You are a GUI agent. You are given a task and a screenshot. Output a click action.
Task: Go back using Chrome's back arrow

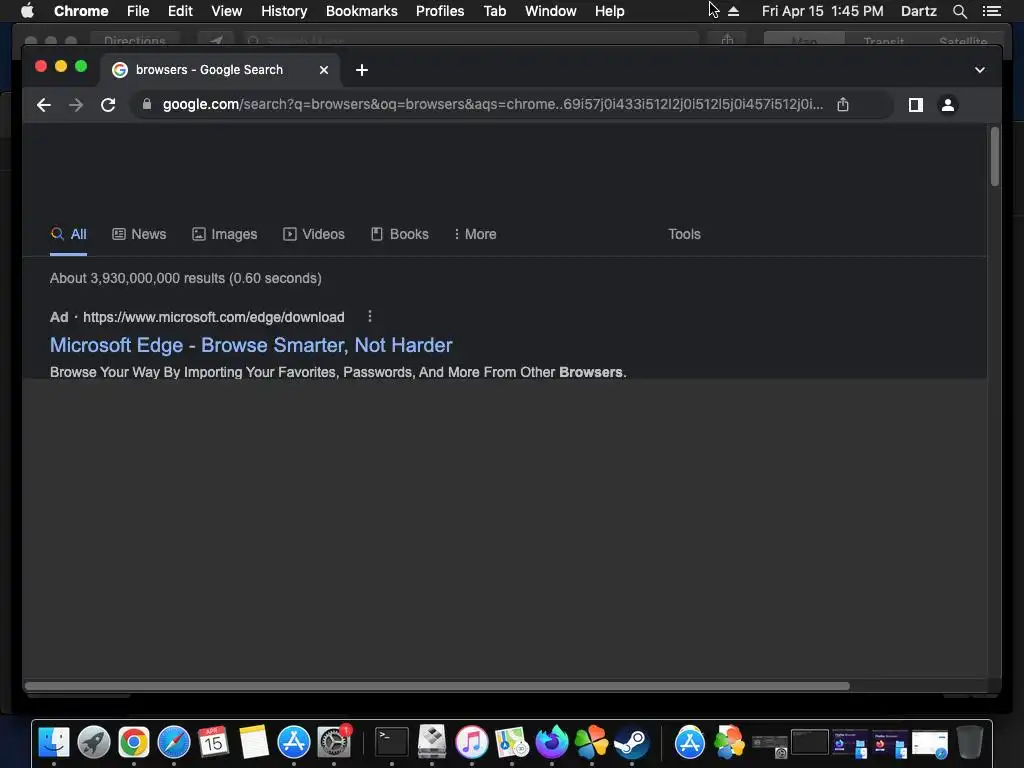[44, 105]
